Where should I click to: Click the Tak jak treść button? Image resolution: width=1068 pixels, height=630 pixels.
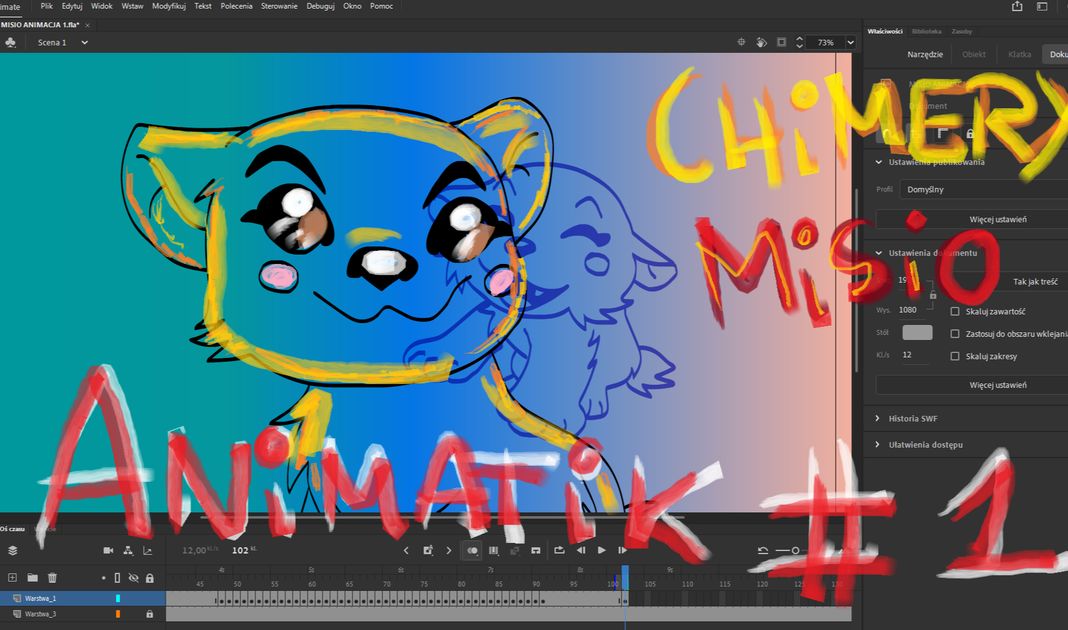[1035, 283]
